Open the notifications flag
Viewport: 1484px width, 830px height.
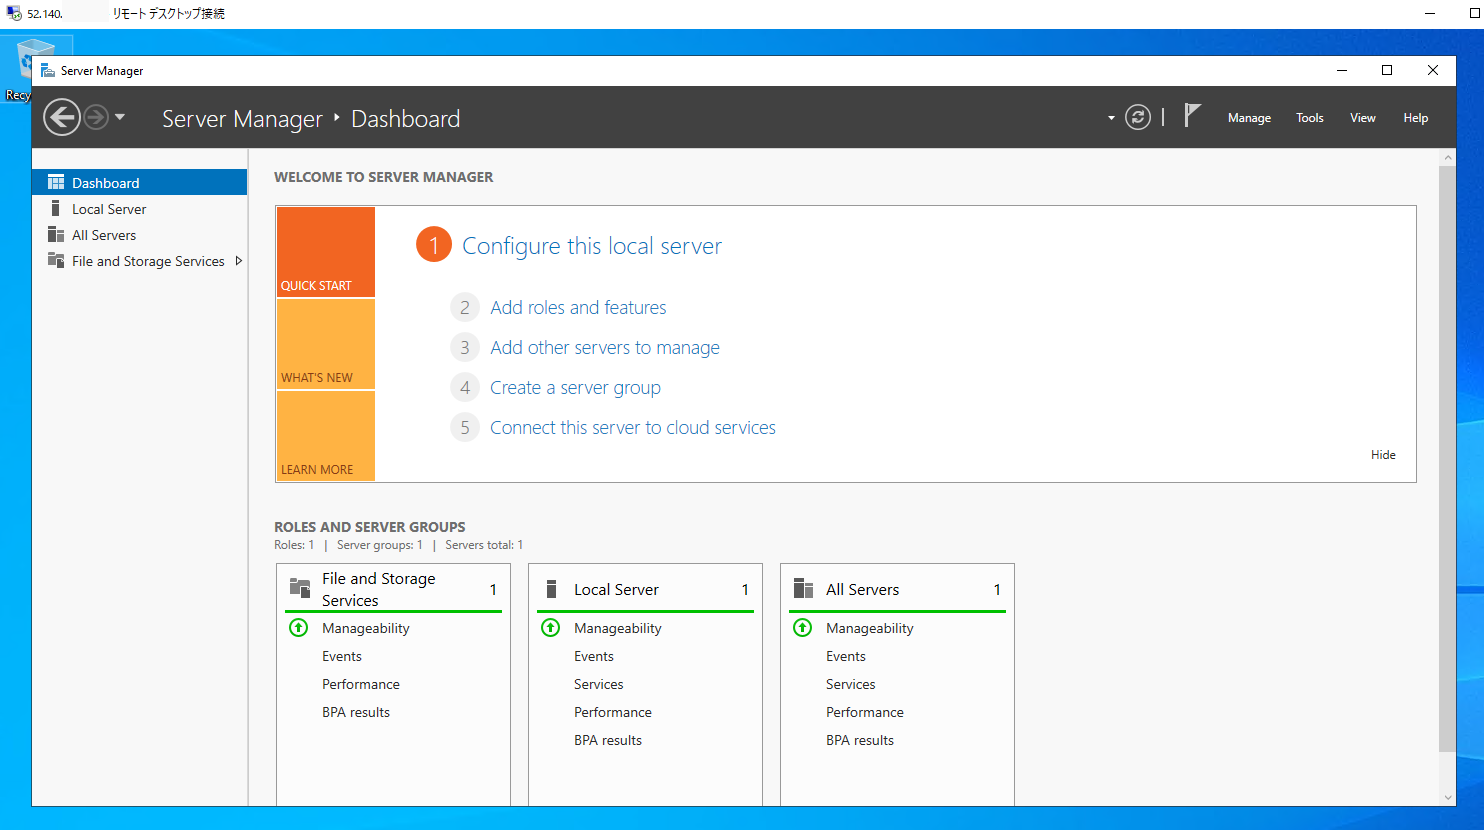(x=1192, y=116)
